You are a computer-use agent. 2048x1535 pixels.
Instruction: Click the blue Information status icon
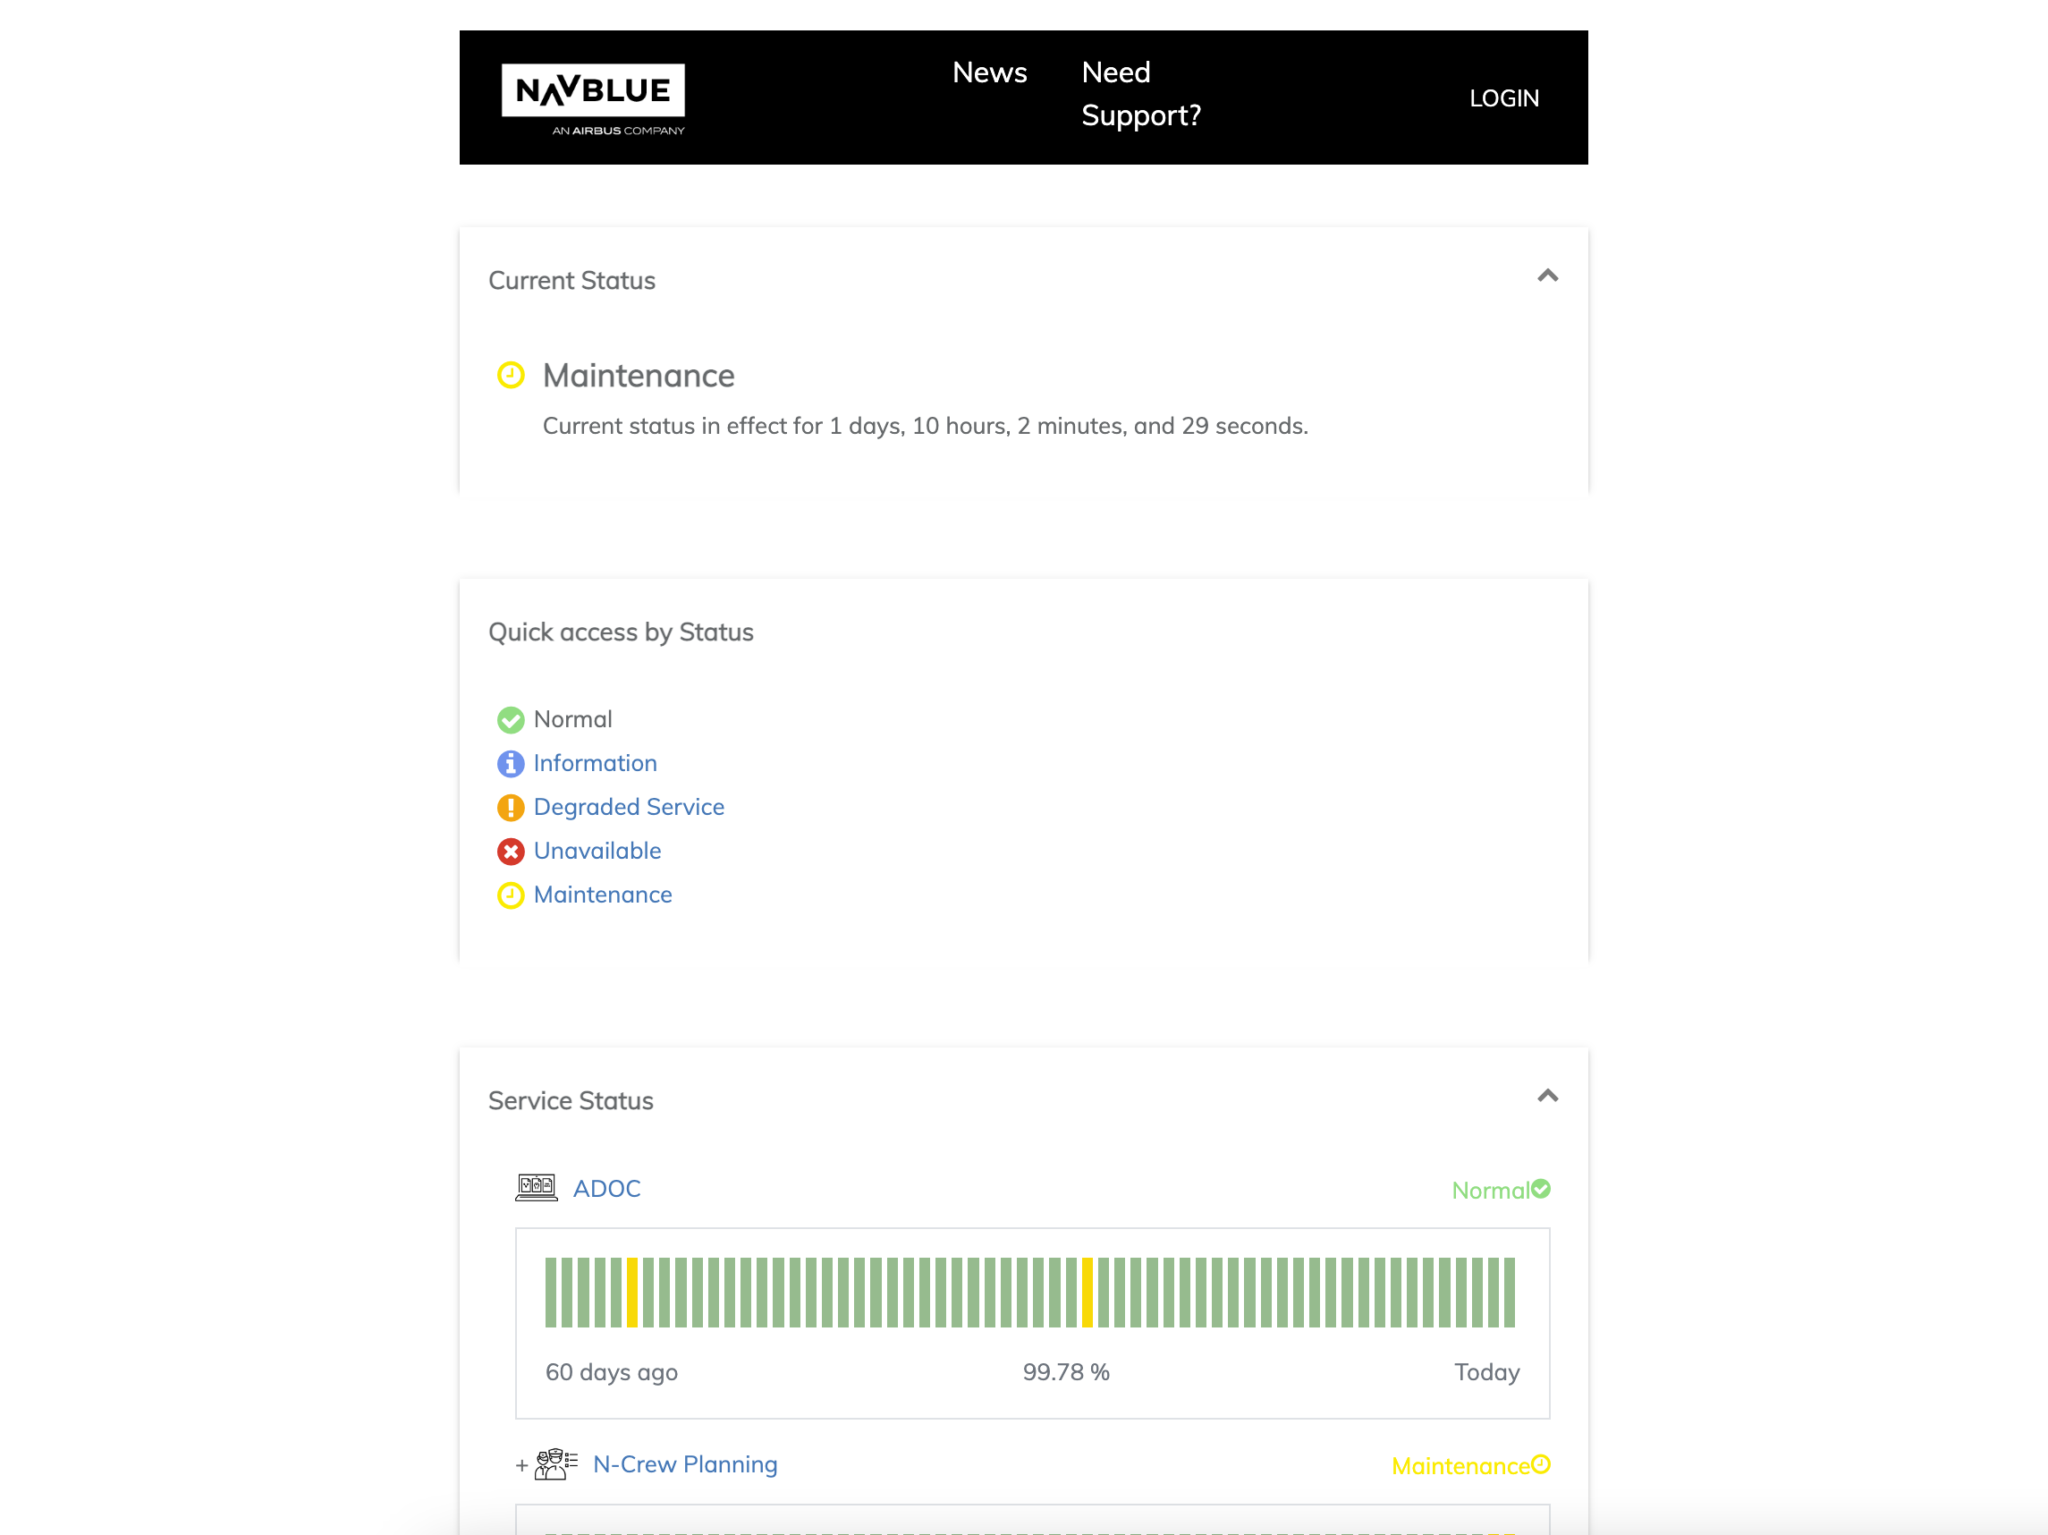point(511,763)
